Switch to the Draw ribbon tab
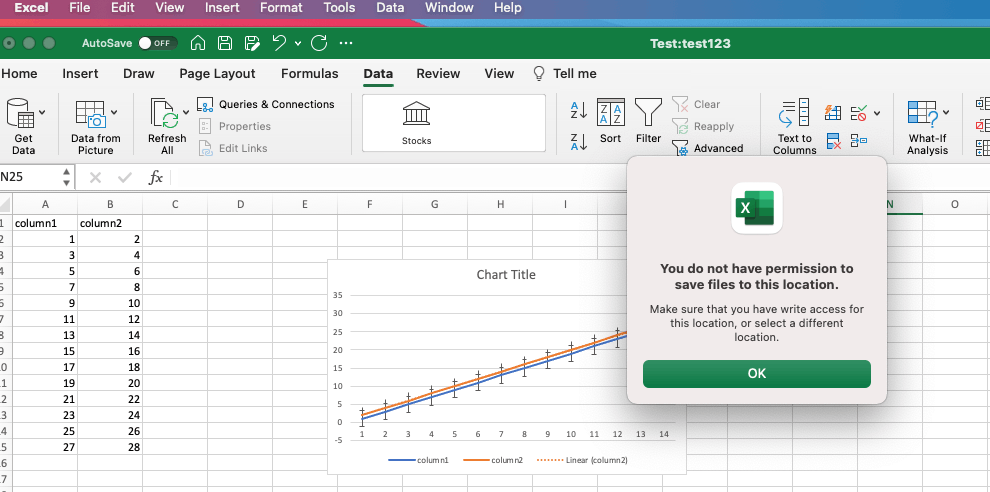The image size is (990, 492). [139, 74]
